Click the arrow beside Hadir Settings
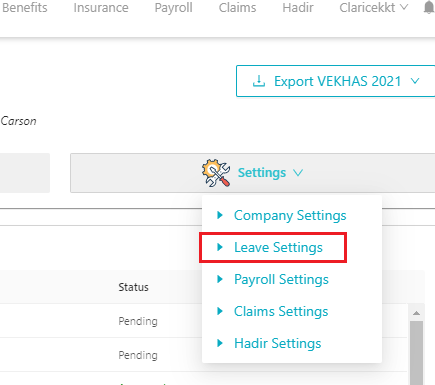Screen dimensions: 435x385 click(x=220, y=343)
